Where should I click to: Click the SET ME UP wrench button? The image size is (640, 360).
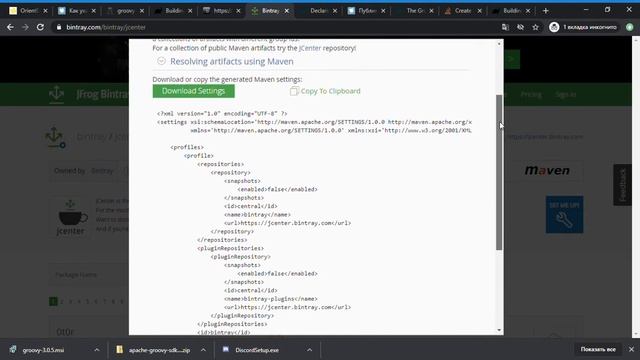point(564,215)
